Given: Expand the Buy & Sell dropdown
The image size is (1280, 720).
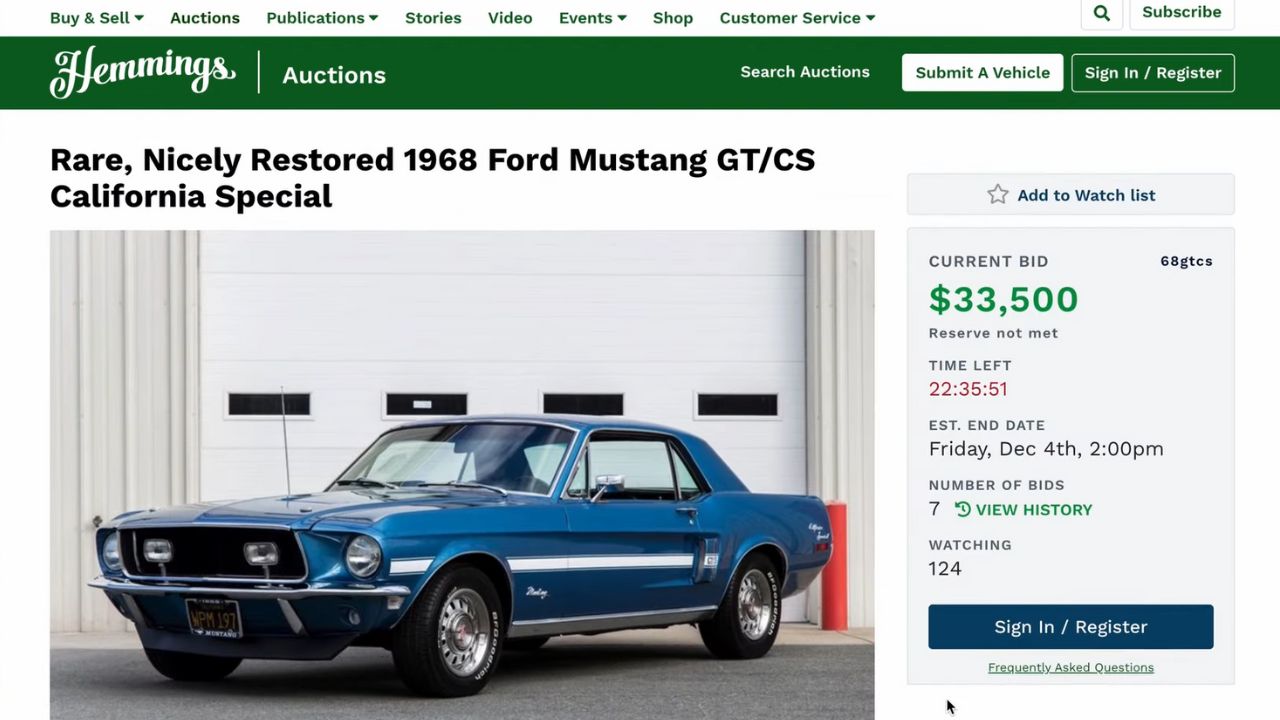Looking at the screenshot, I should tap(96, 18).
